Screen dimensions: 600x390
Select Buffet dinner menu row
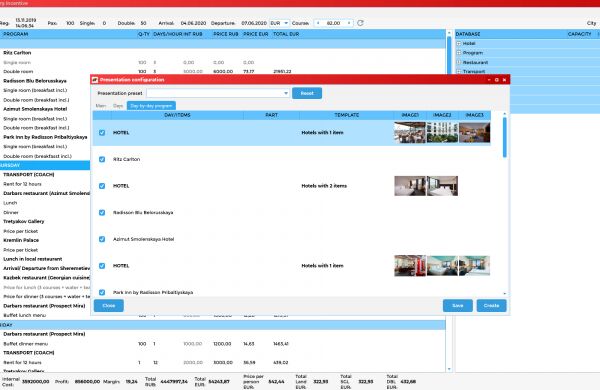click(26, 344)
